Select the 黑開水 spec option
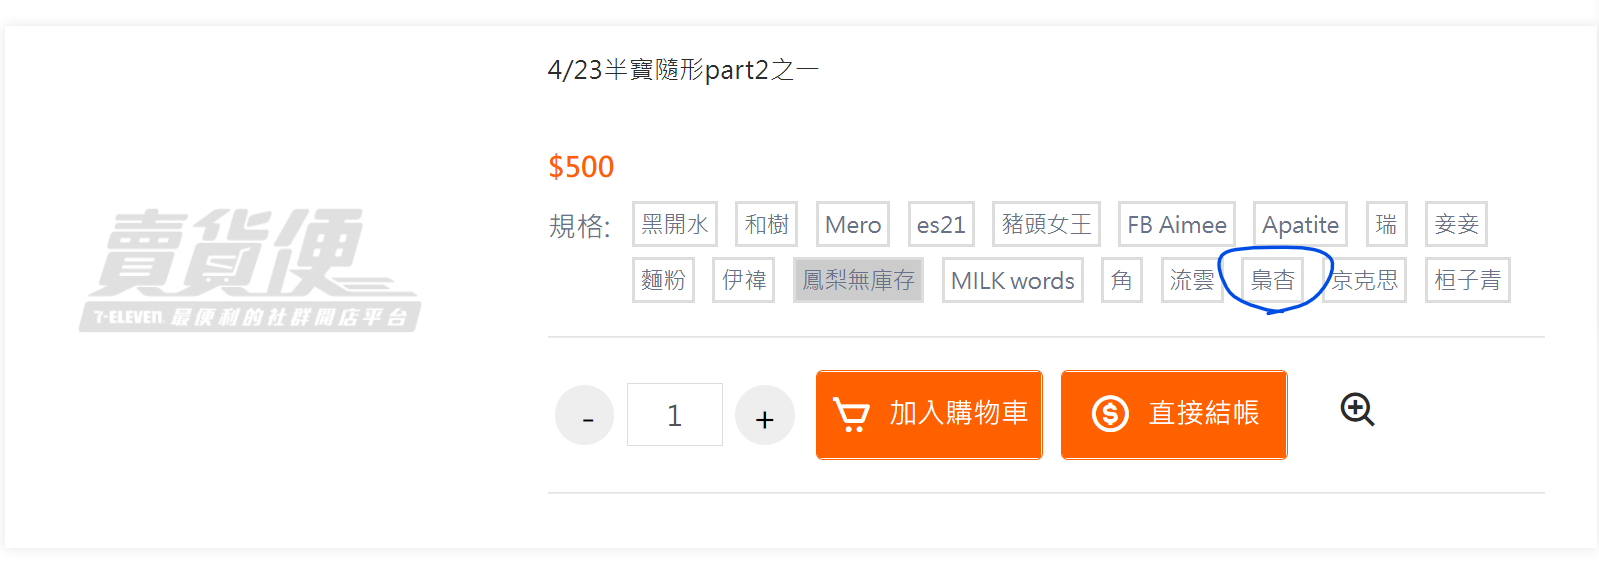1599x581 pixels. [675, 224]
